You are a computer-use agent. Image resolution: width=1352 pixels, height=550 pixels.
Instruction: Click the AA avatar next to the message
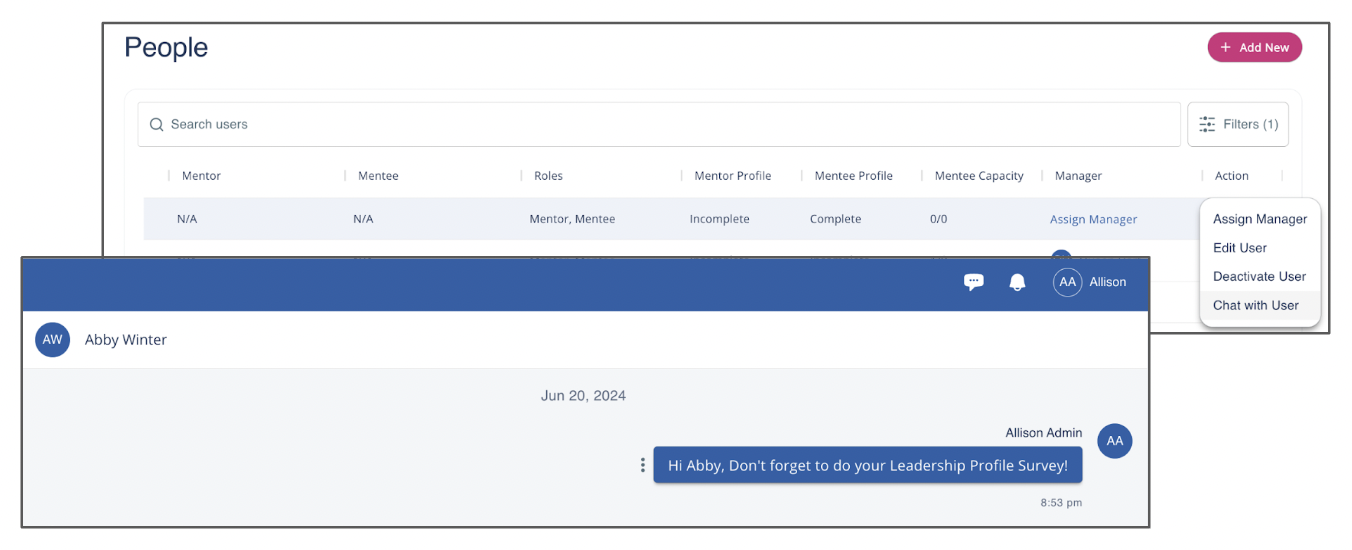1114,441
